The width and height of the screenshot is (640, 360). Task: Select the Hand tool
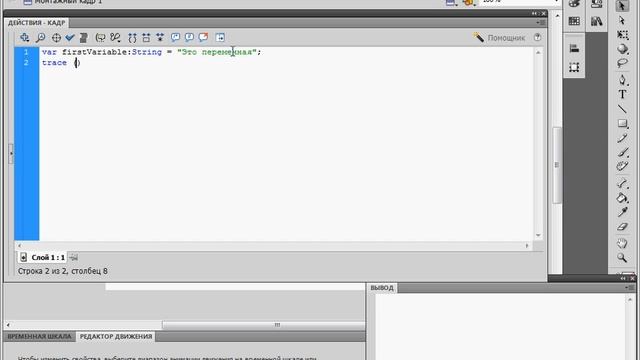(x=622, y=244)
